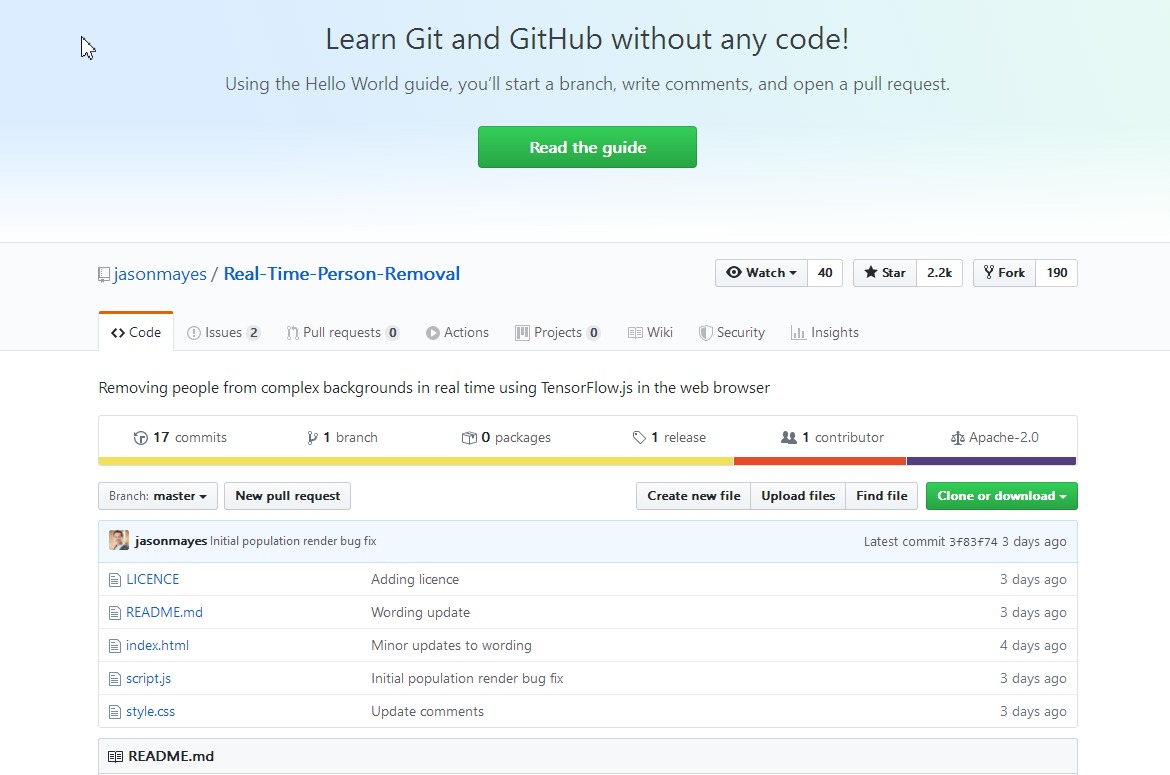The width and height of the screenshot is (1170, 775).
Task: Click the eye icon in Watch button
Action: [733, 272]
